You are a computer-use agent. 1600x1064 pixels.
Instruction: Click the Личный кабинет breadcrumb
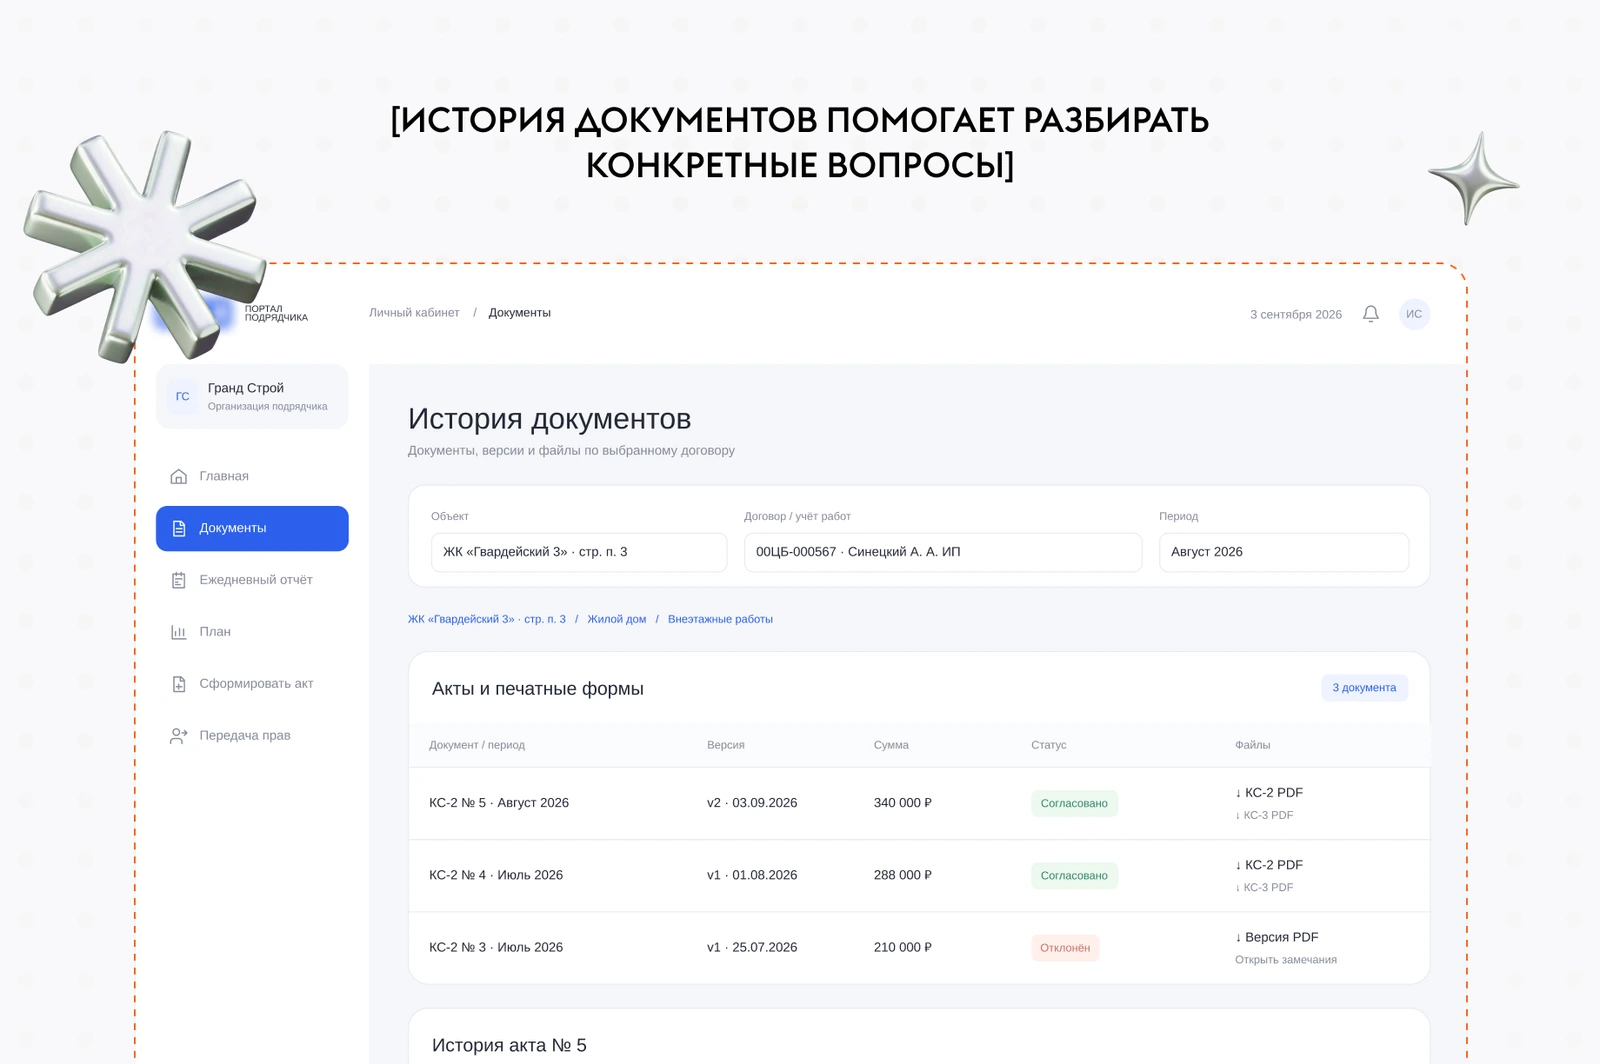coord(414,313)
